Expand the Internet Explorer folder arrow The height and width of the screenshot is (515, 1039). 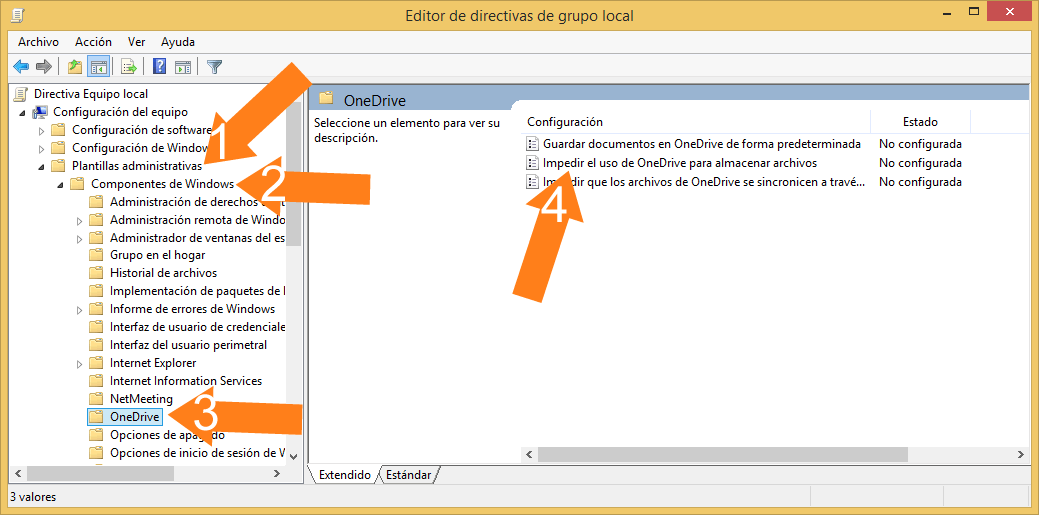pyautogui.click(x=79, y=363)
